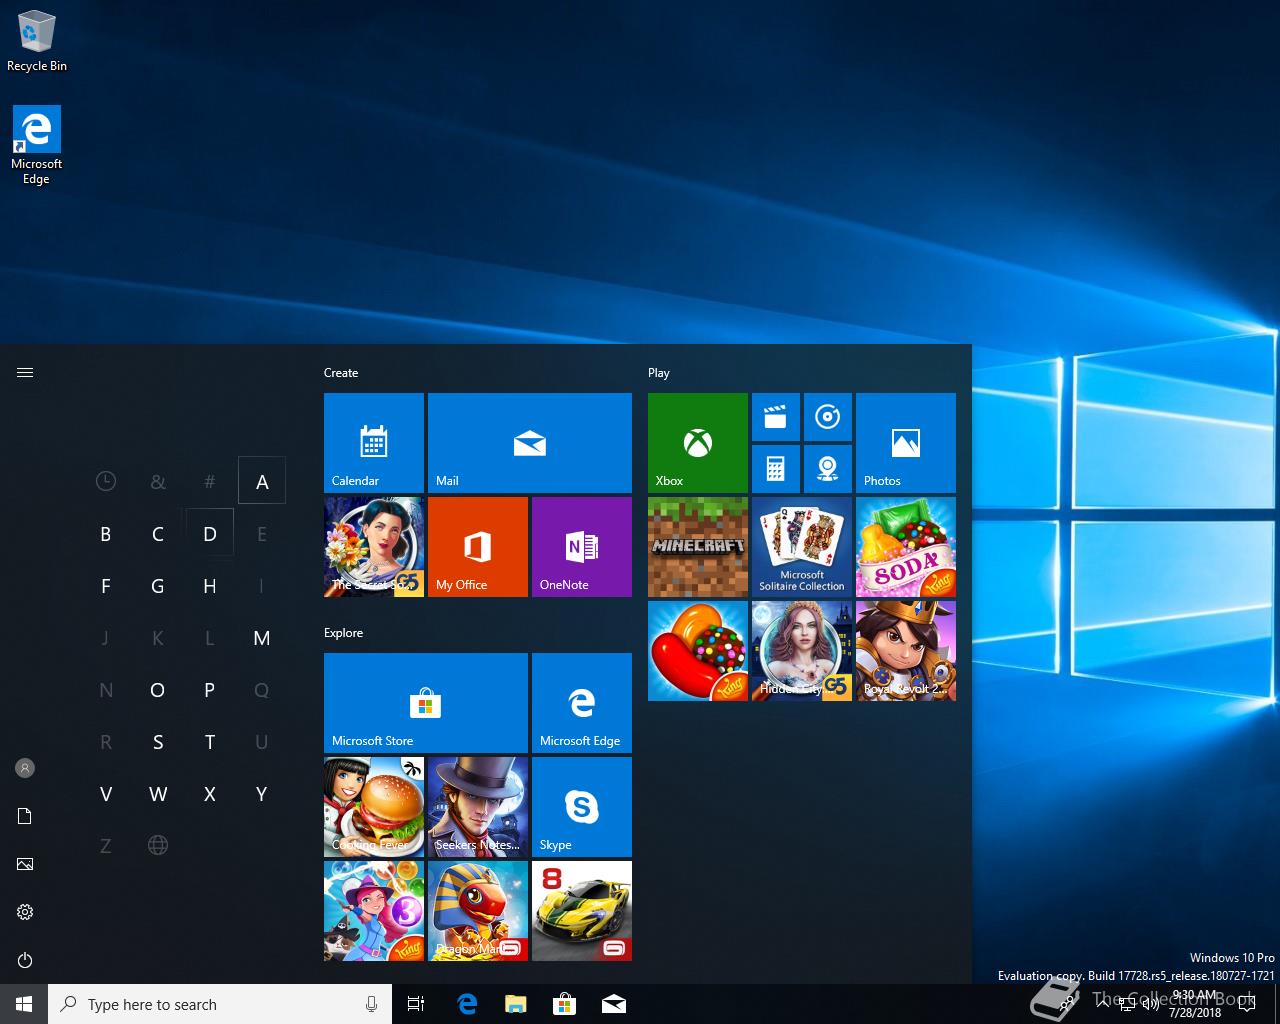Open the Microsoft Store tile
Screen dimensions: 1280x1024
click(x=426, y=703)
